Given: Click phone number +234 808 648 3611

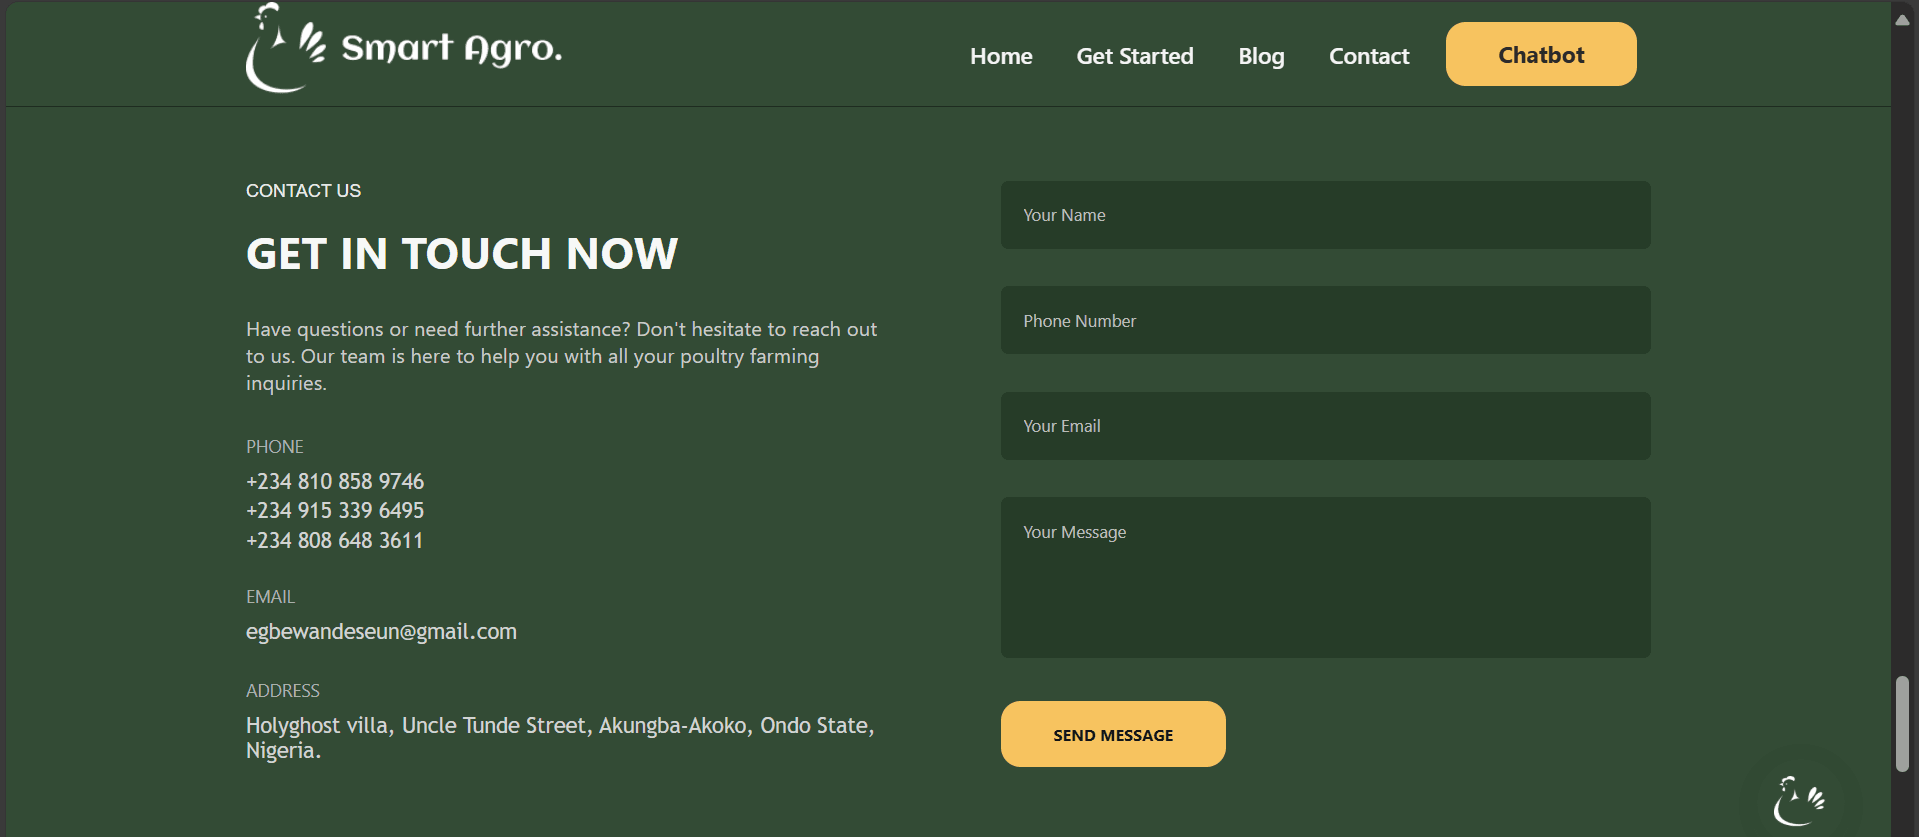Looking at the screenshot, I should click(x=335, y=541).
